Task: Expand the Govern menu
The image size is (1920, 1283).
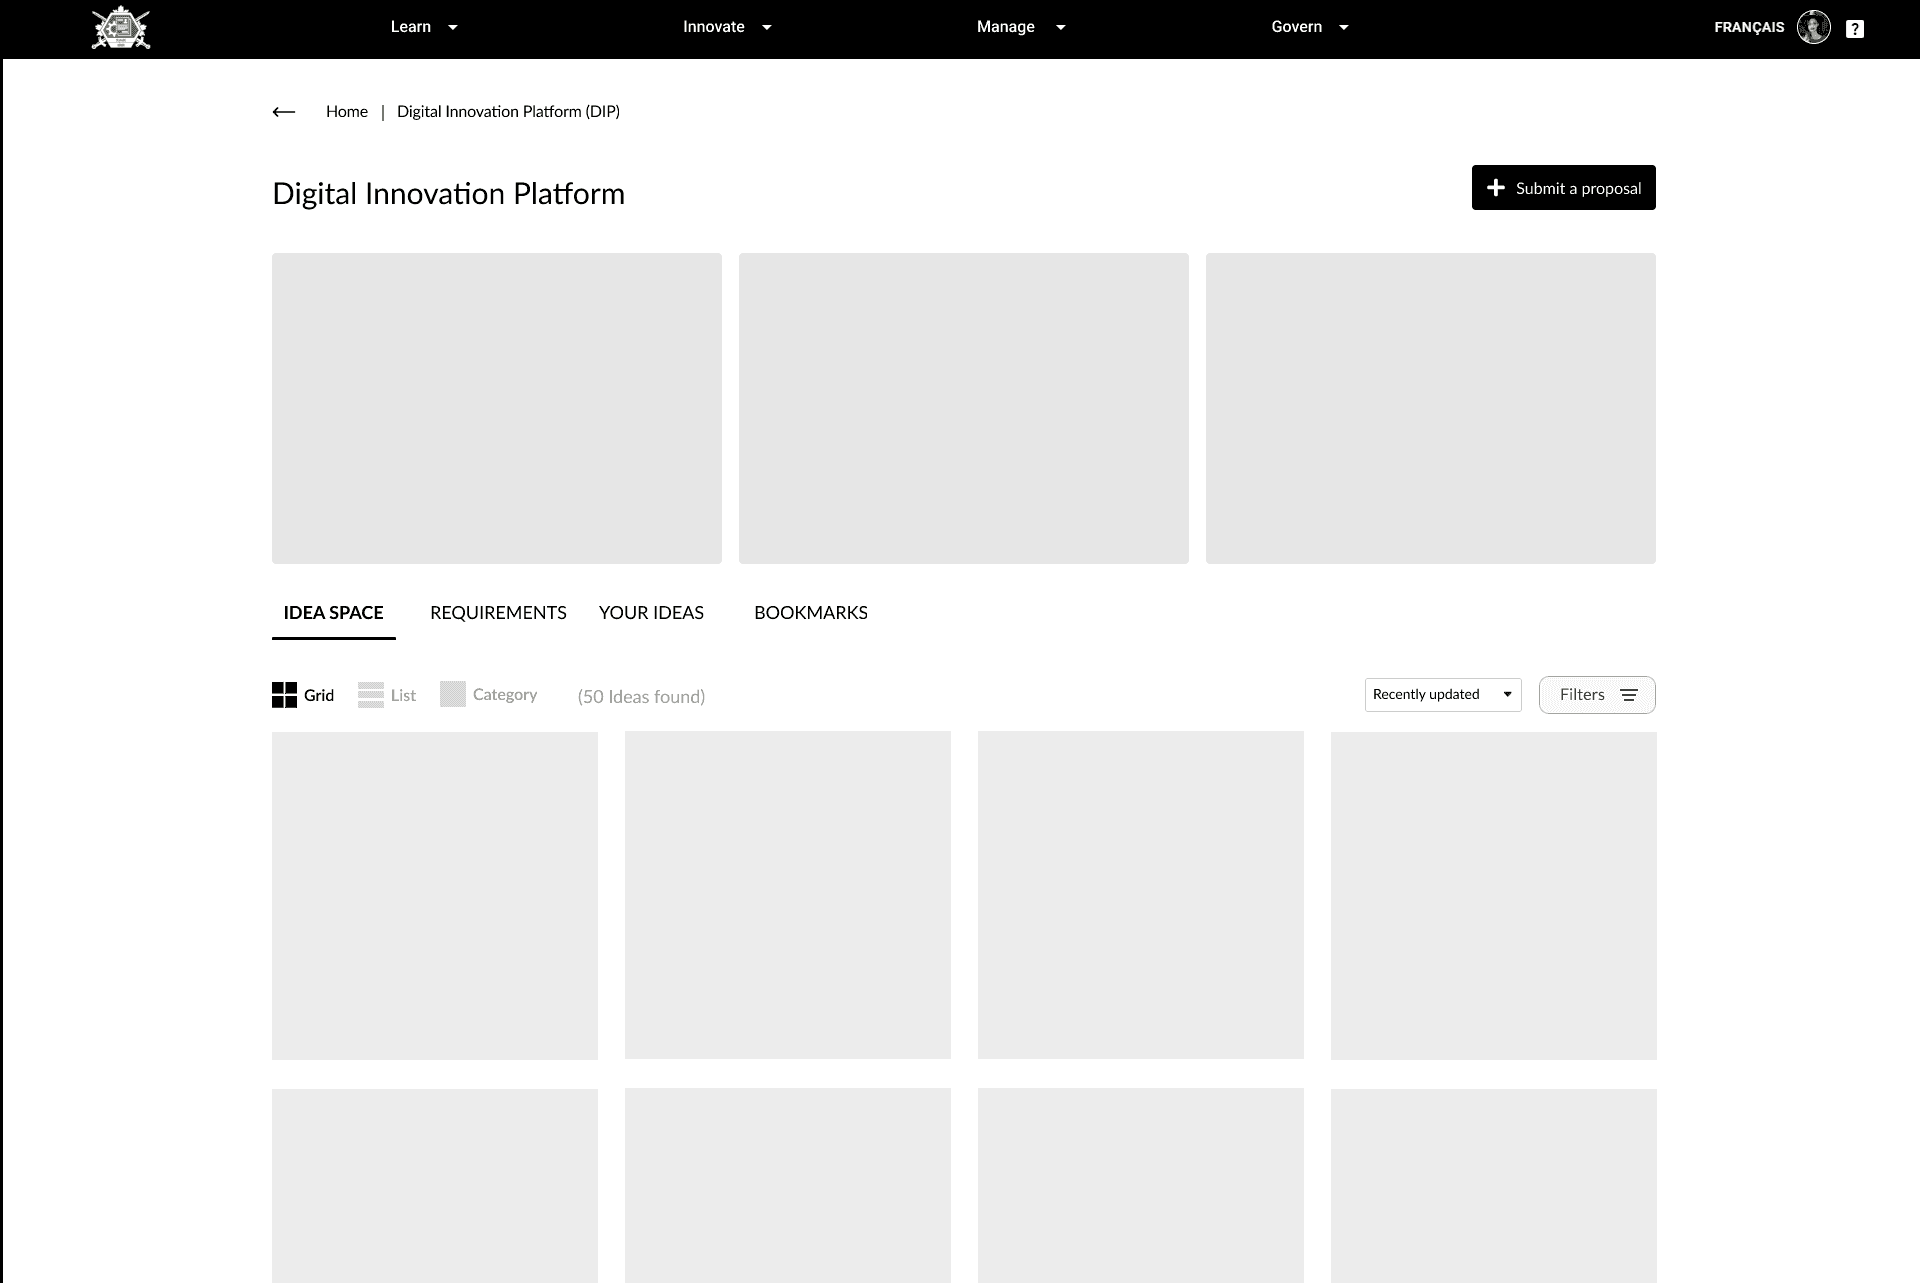Action: coord(1310,27)
